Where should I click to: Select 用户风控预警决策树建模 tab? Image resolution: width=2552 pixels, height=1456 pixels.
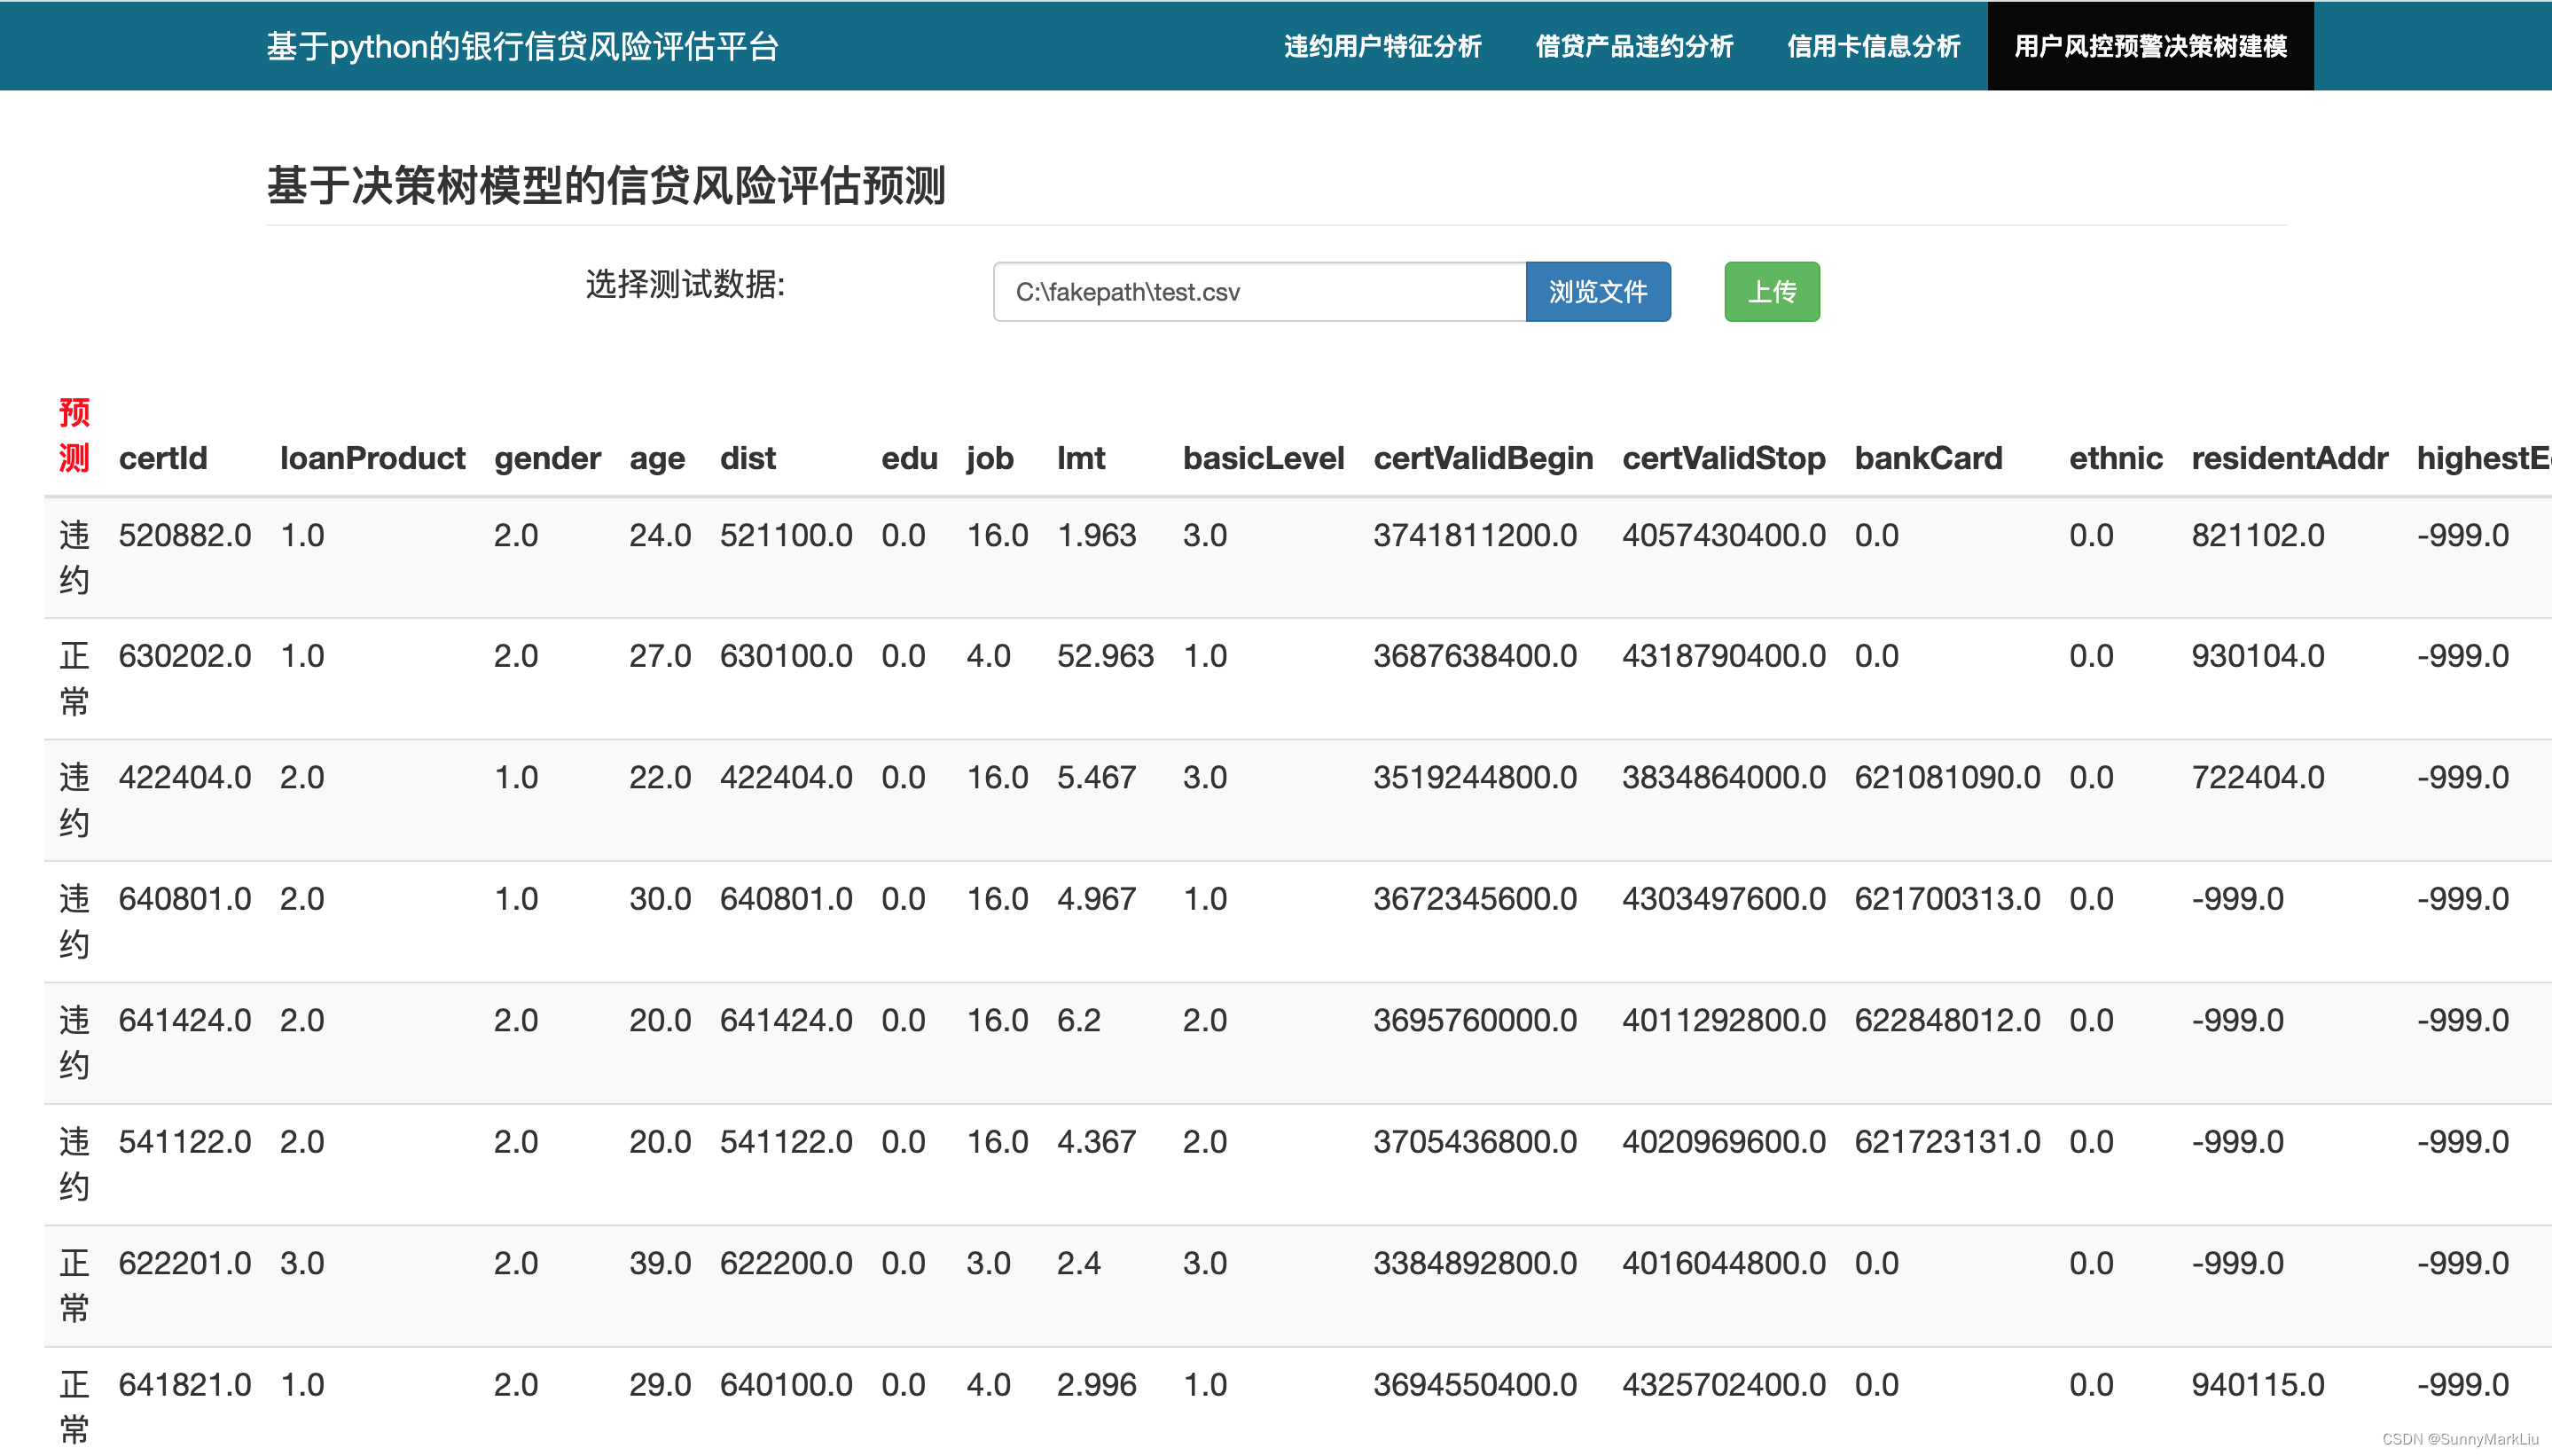2150,47
